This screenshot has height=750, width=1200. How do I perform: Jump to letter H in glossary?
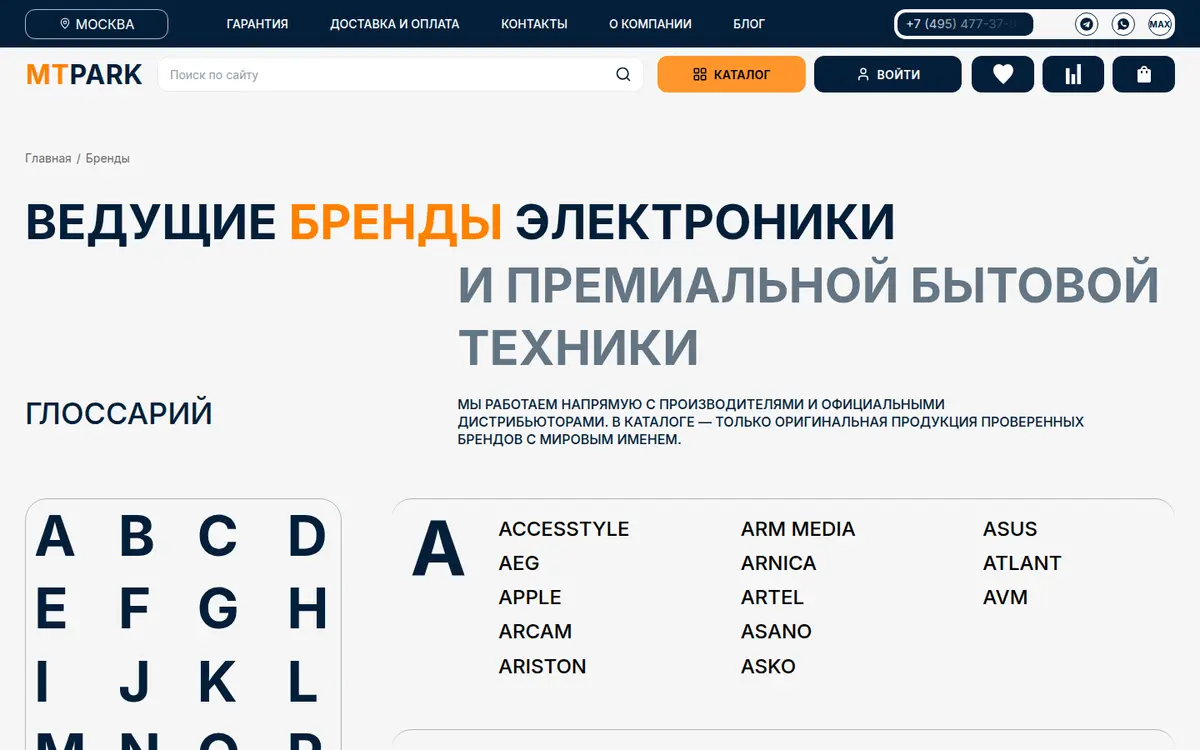[307, 609]
